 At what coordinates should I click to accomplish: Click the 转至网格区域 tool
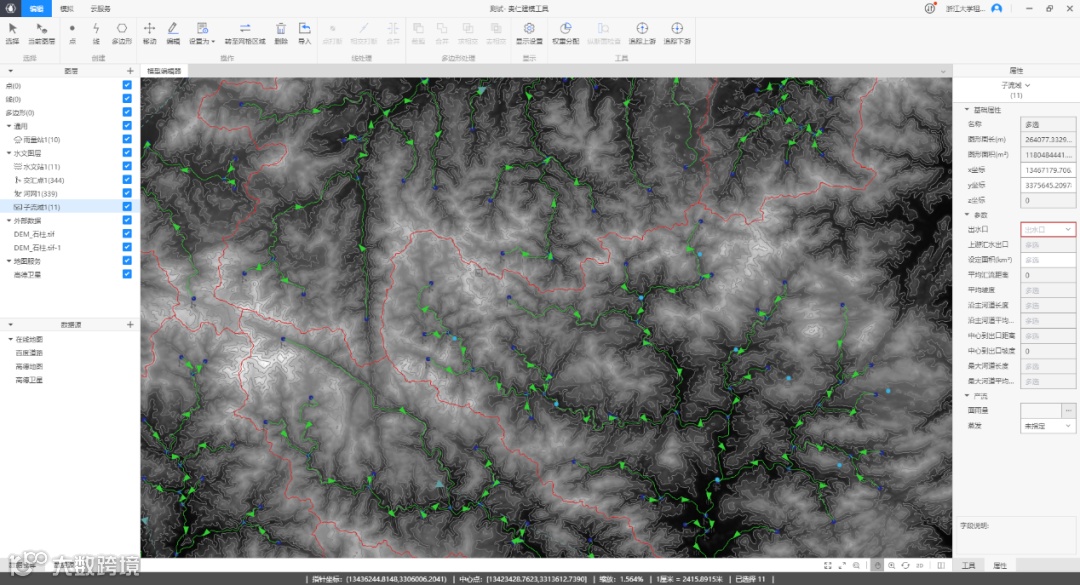click(245, 32)
